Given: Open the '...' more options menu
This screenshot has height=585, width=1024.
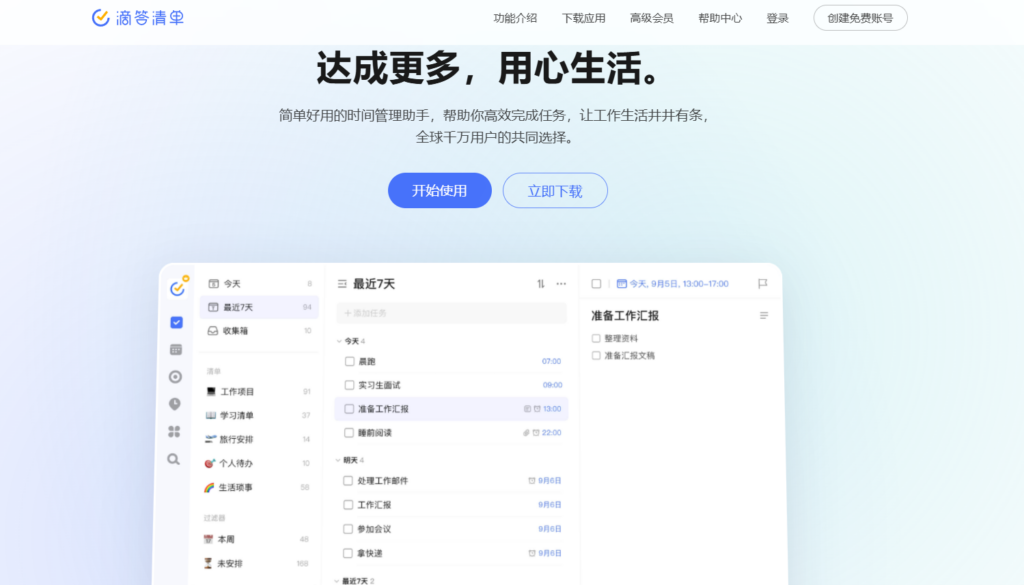Looking at the screenshot, I should click(562, 284).
